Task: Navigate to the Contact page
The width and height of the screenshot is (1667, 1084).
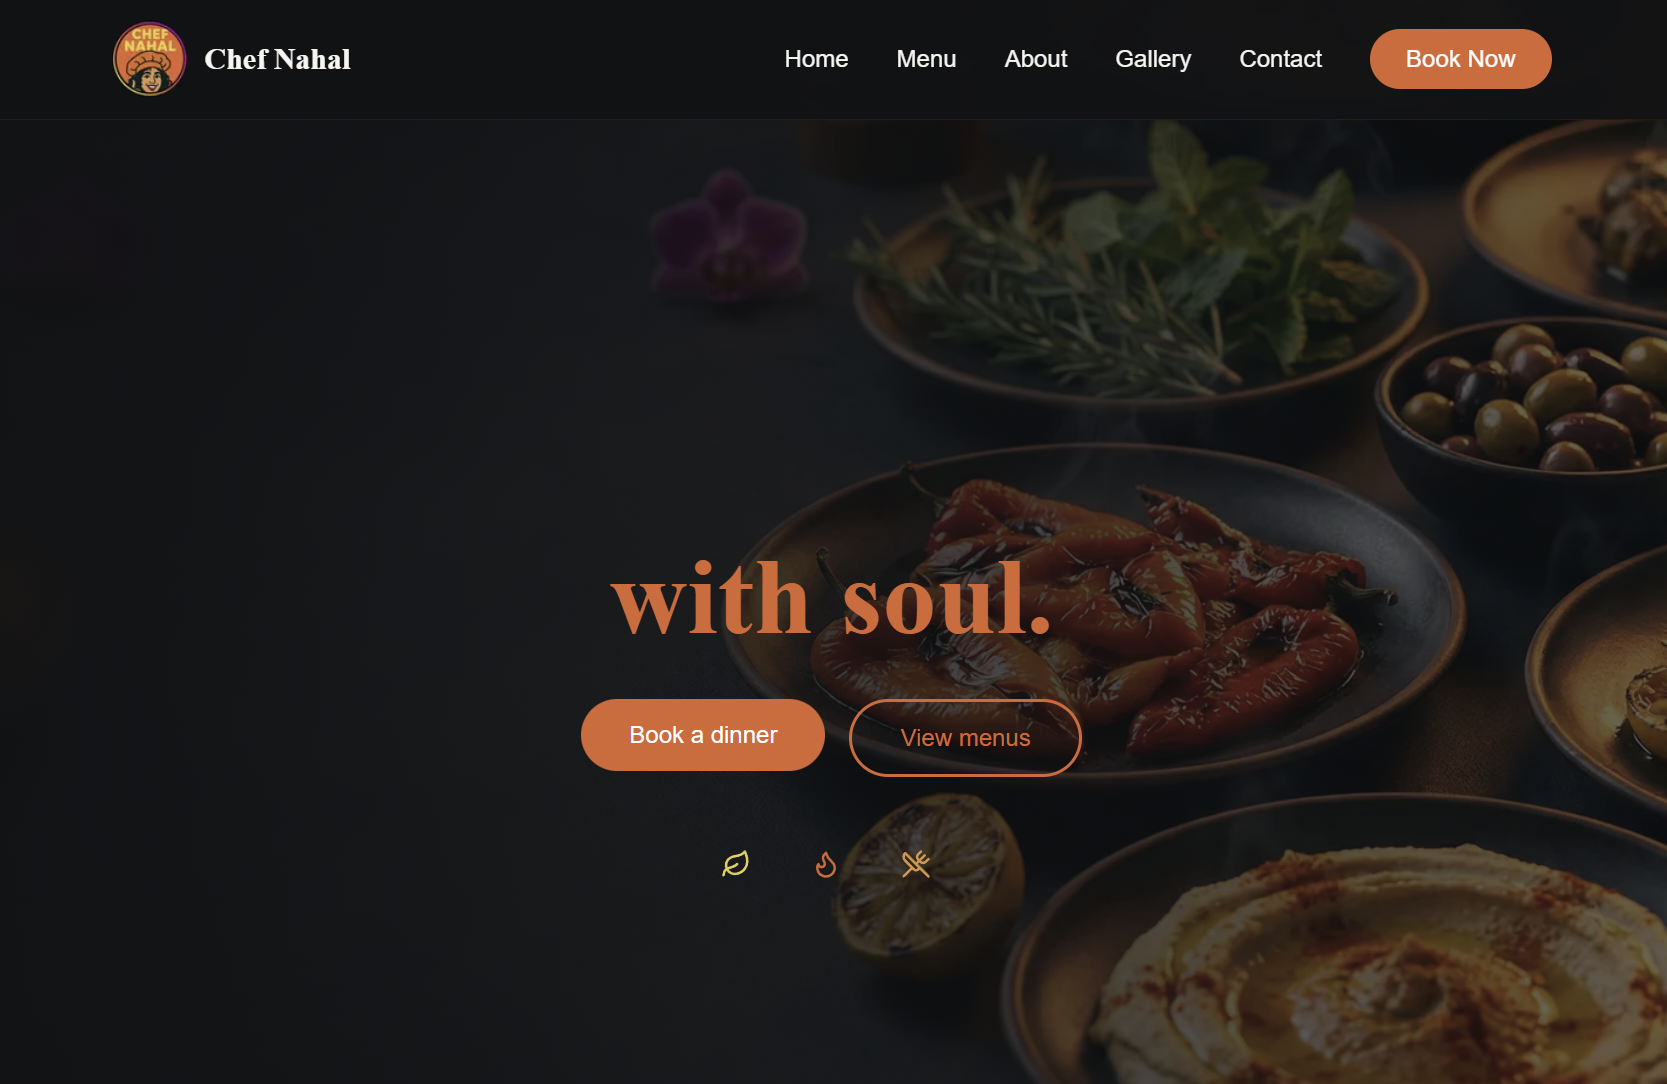Action: pyautogui.click(x=1280, y=59)
